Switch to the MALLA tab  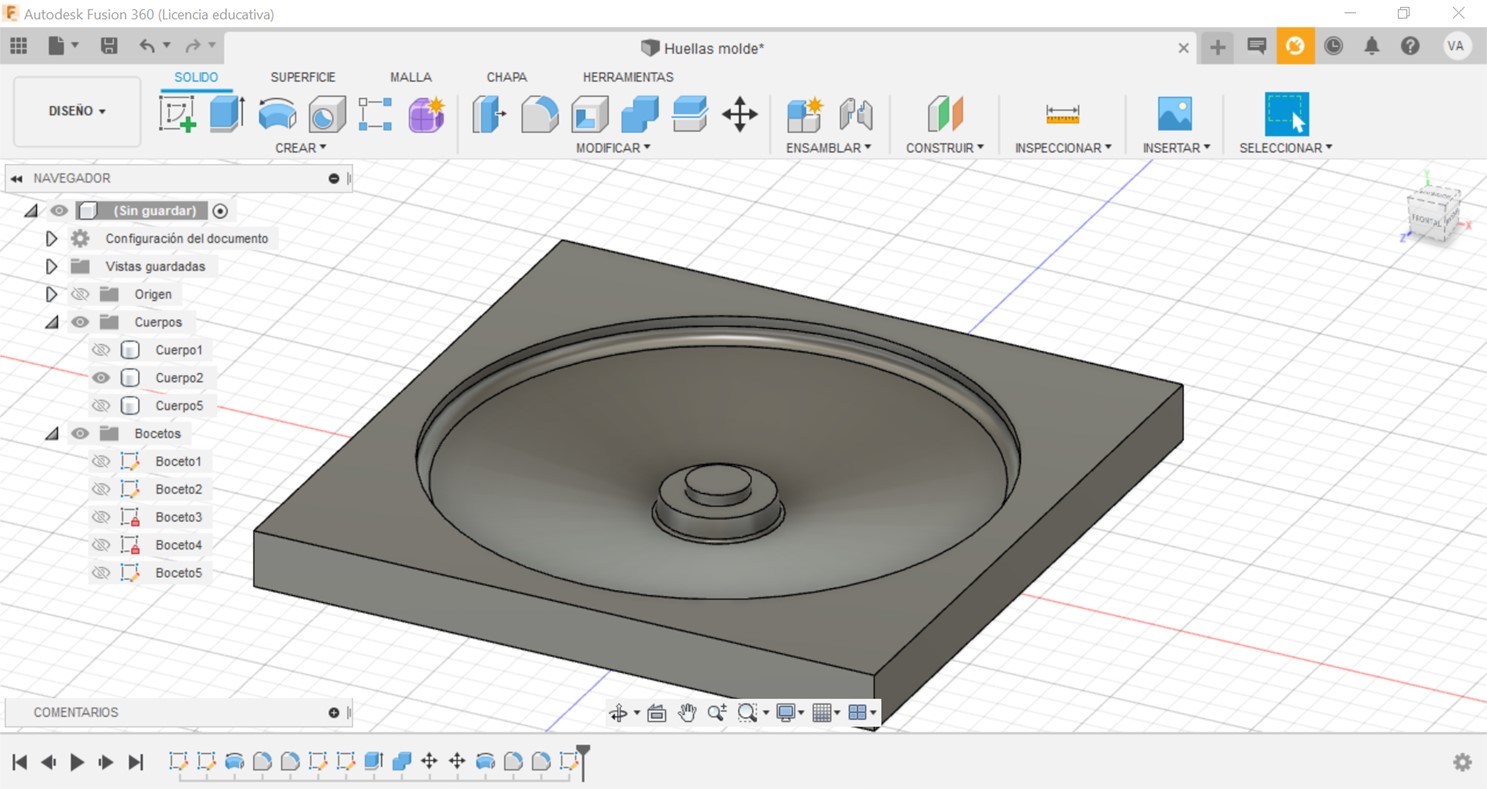click(411, 77)
